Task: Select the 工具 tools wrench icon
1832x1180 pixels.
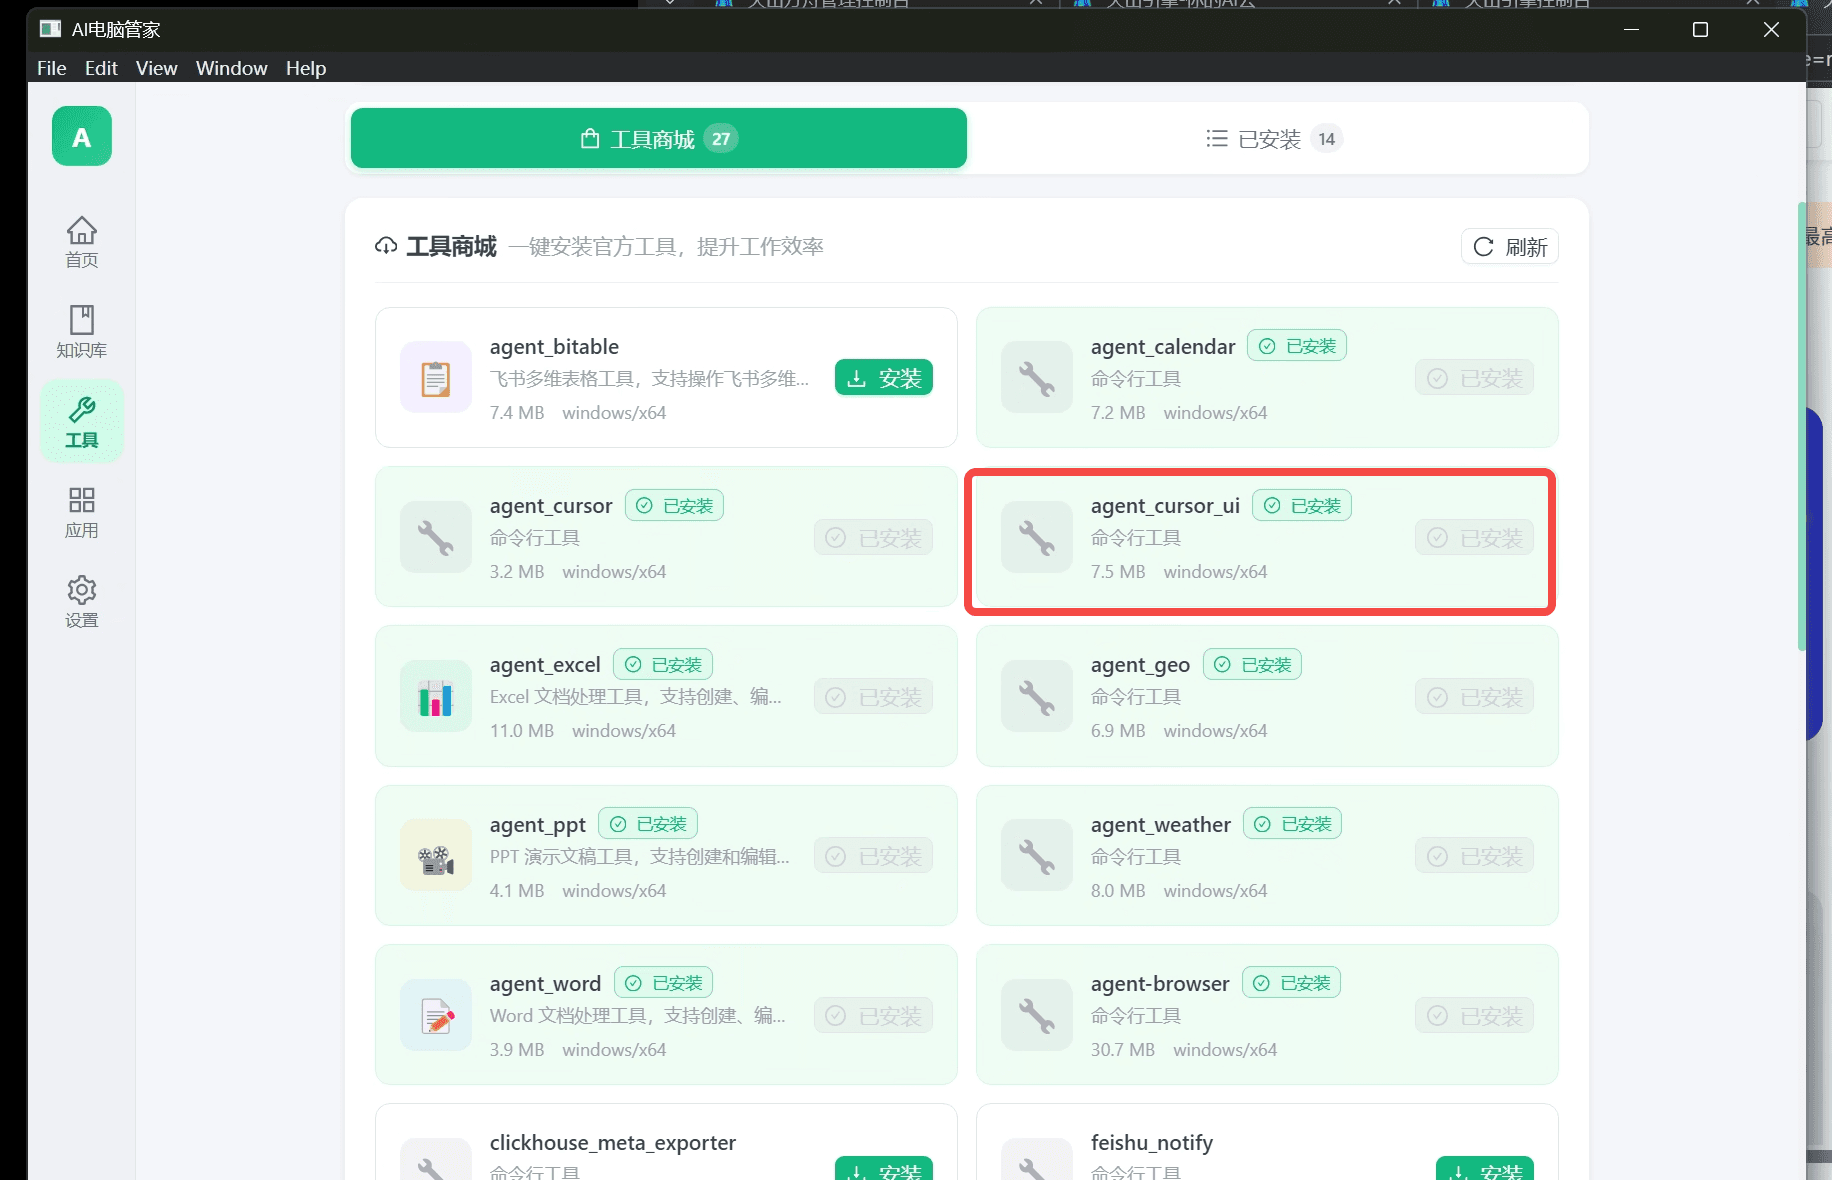Action: tap(82, 420)
